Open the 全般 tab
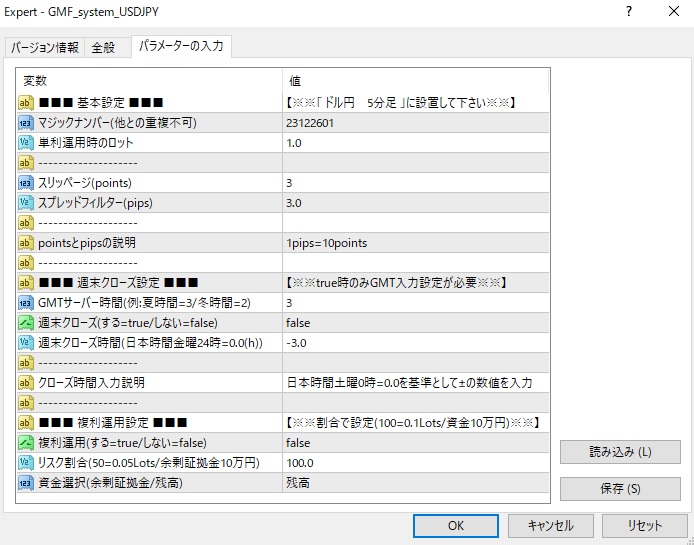Image resolution: width=694 pixels, height=545 pixels. click(103, 48)
